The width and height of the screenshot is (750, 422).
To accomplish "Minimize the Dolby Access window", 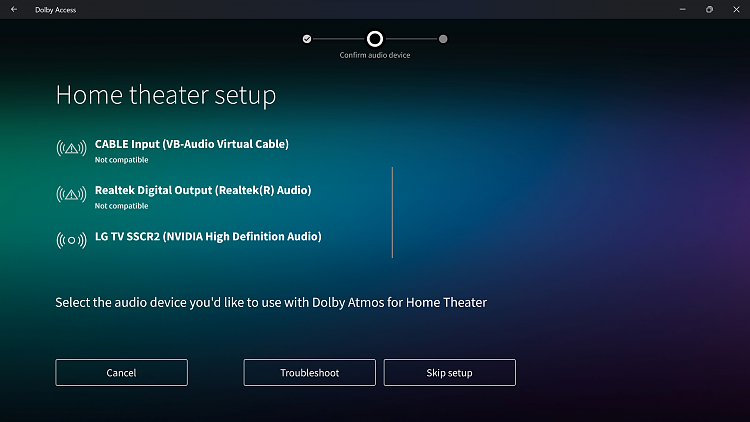I will [683, 9].
